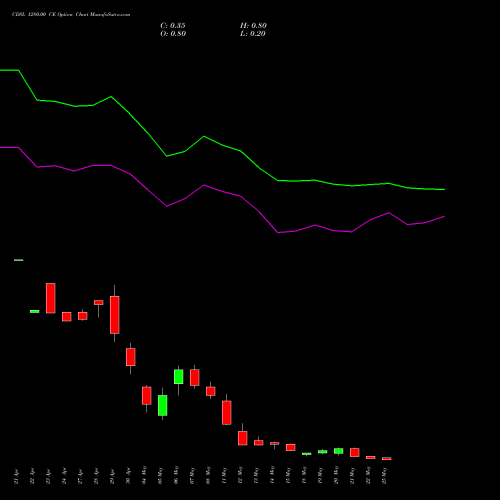Click the '15 May' date axis label
This screenshot has width=500, height=500.
(289, 476)
